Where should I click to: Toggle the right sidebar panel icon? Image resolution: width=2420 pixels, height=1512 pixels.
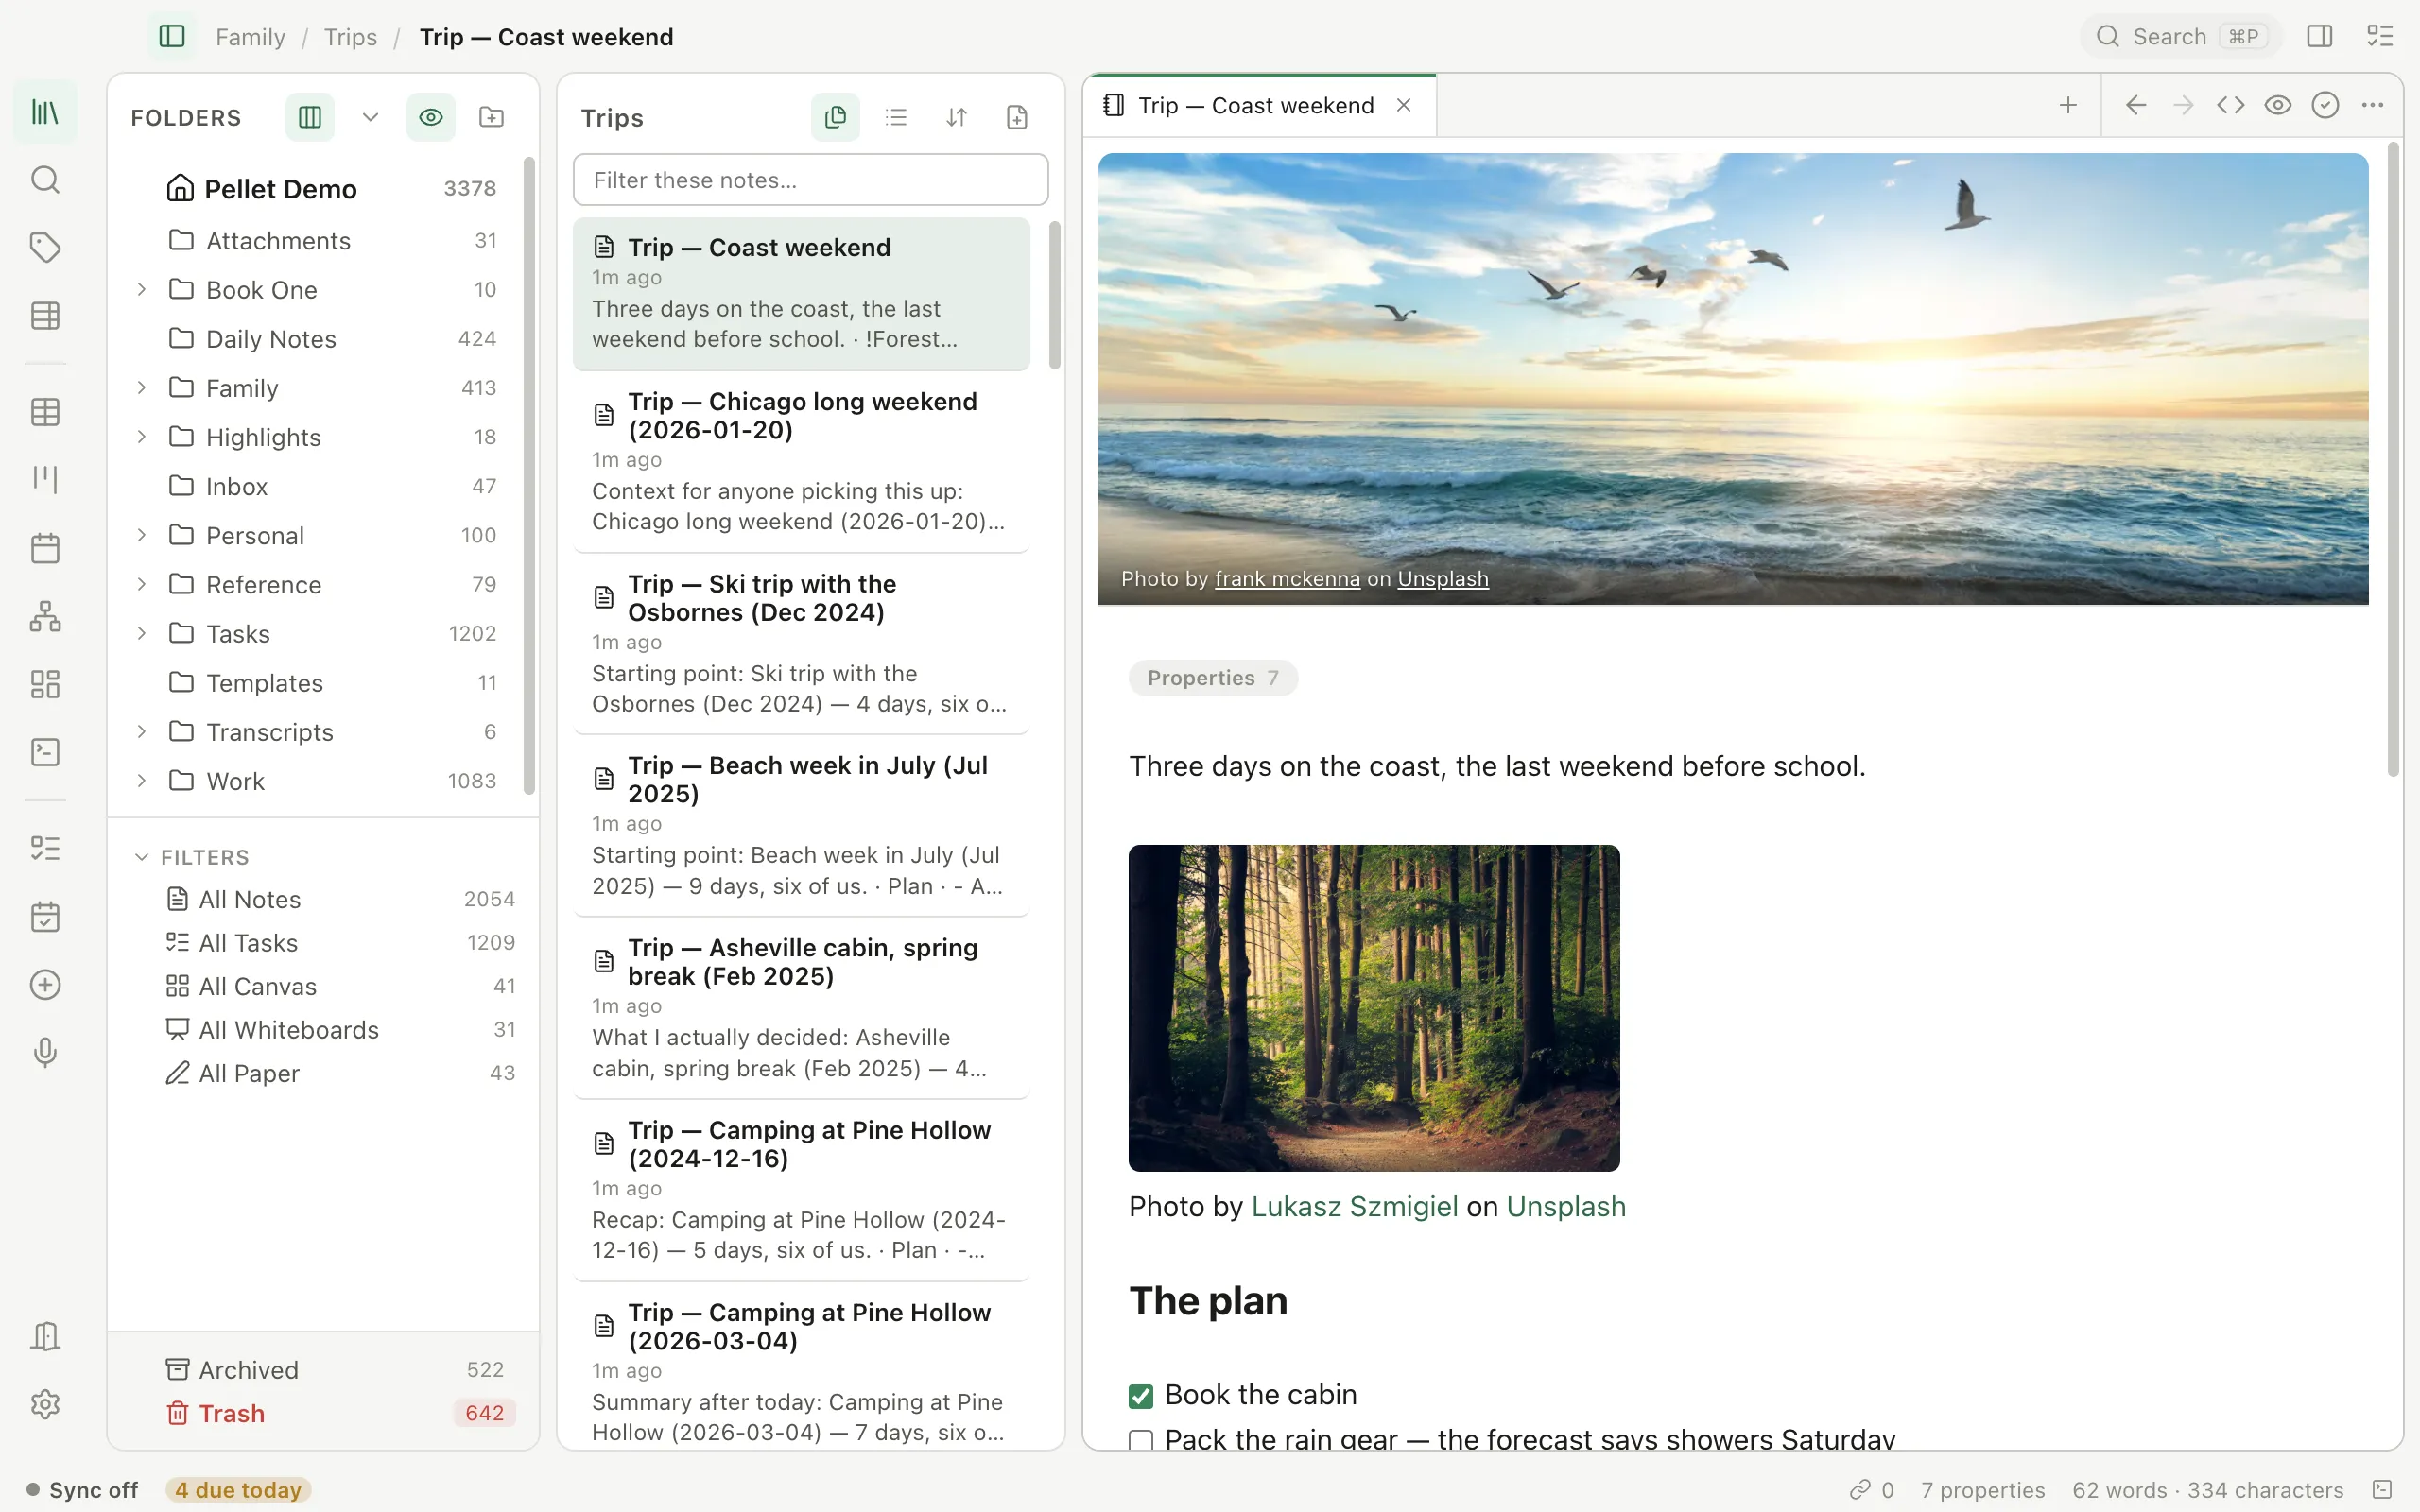click(x=2319, y=37)
